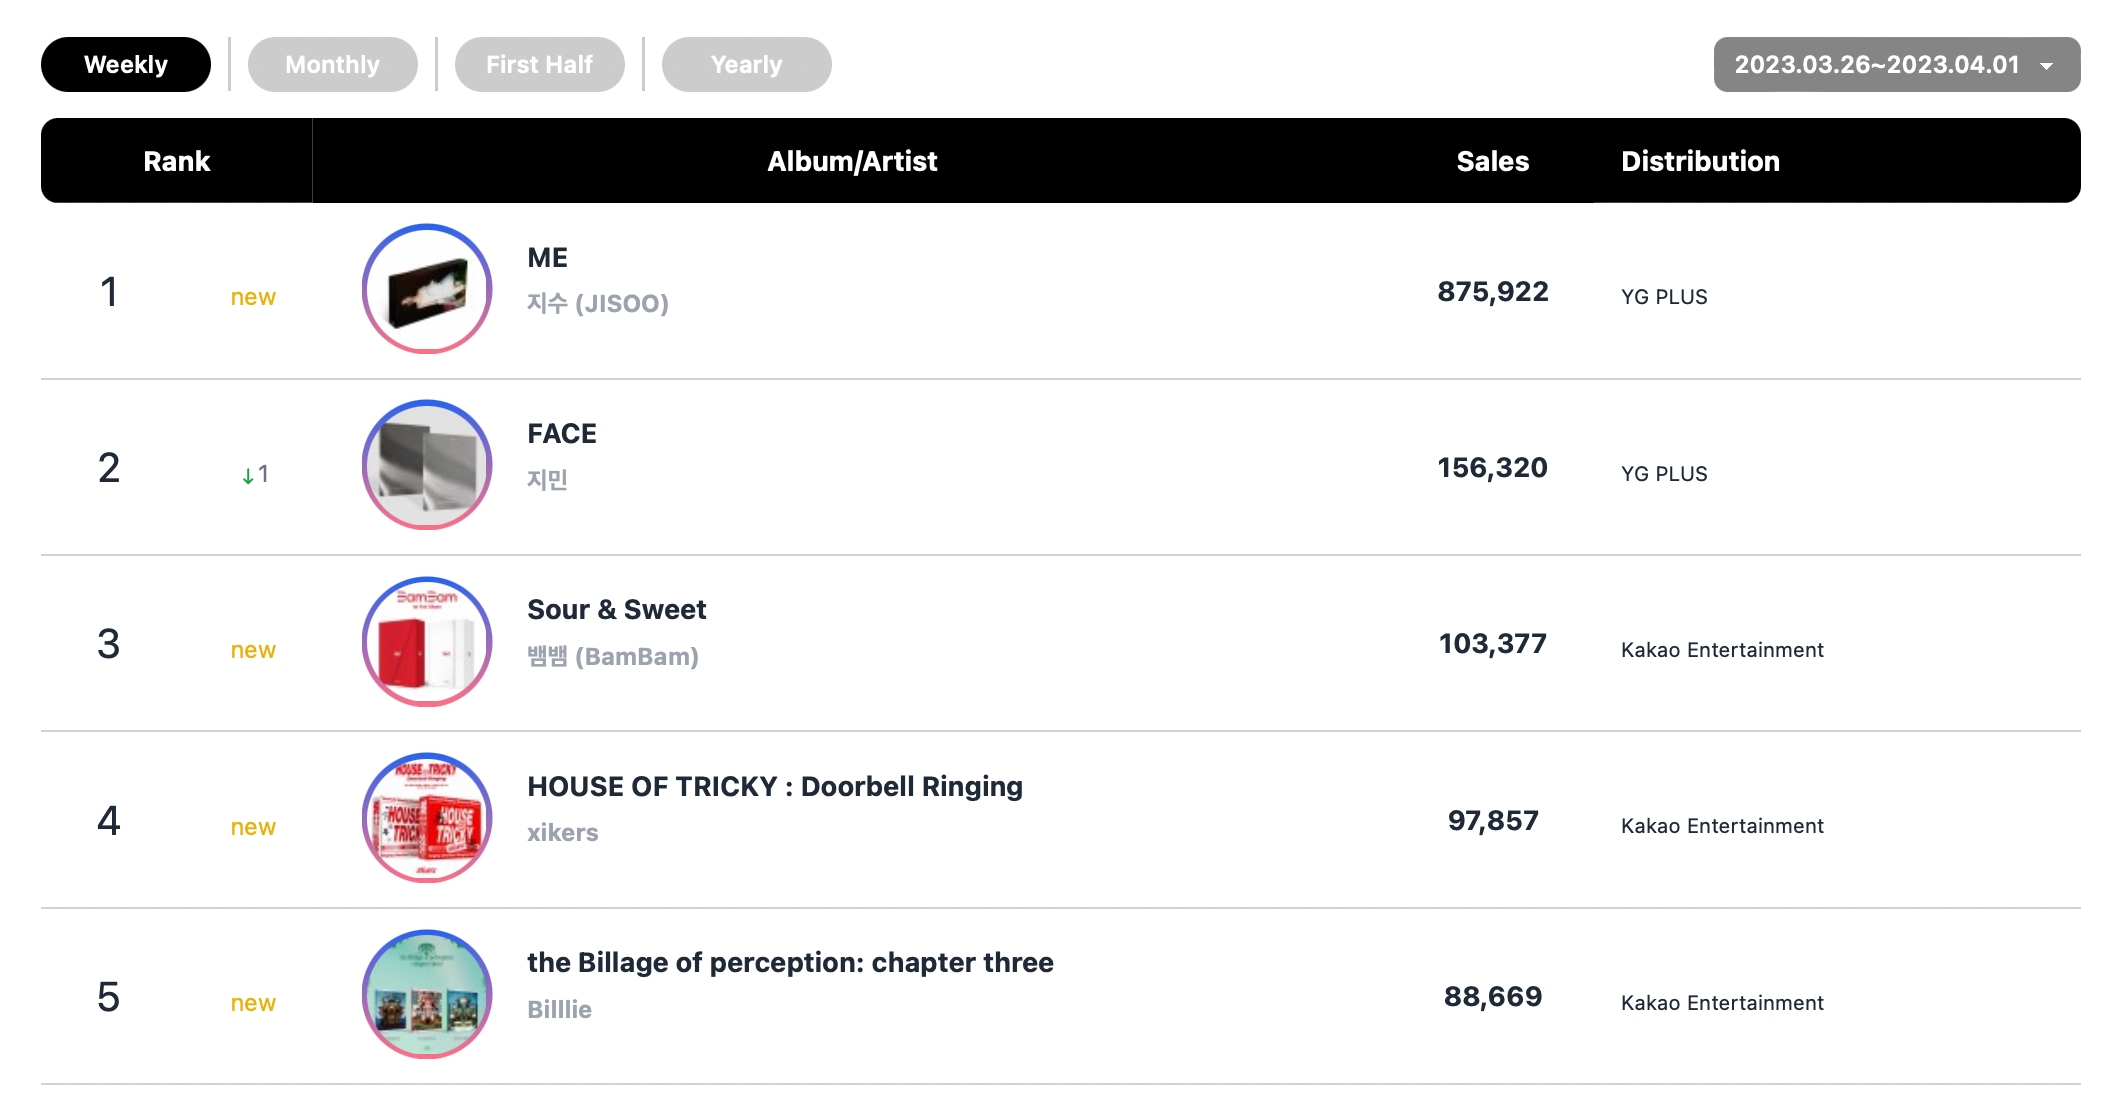Open ME album cover thumbnail
This screenshot has height=1096, width=2124.
(427, 289)
